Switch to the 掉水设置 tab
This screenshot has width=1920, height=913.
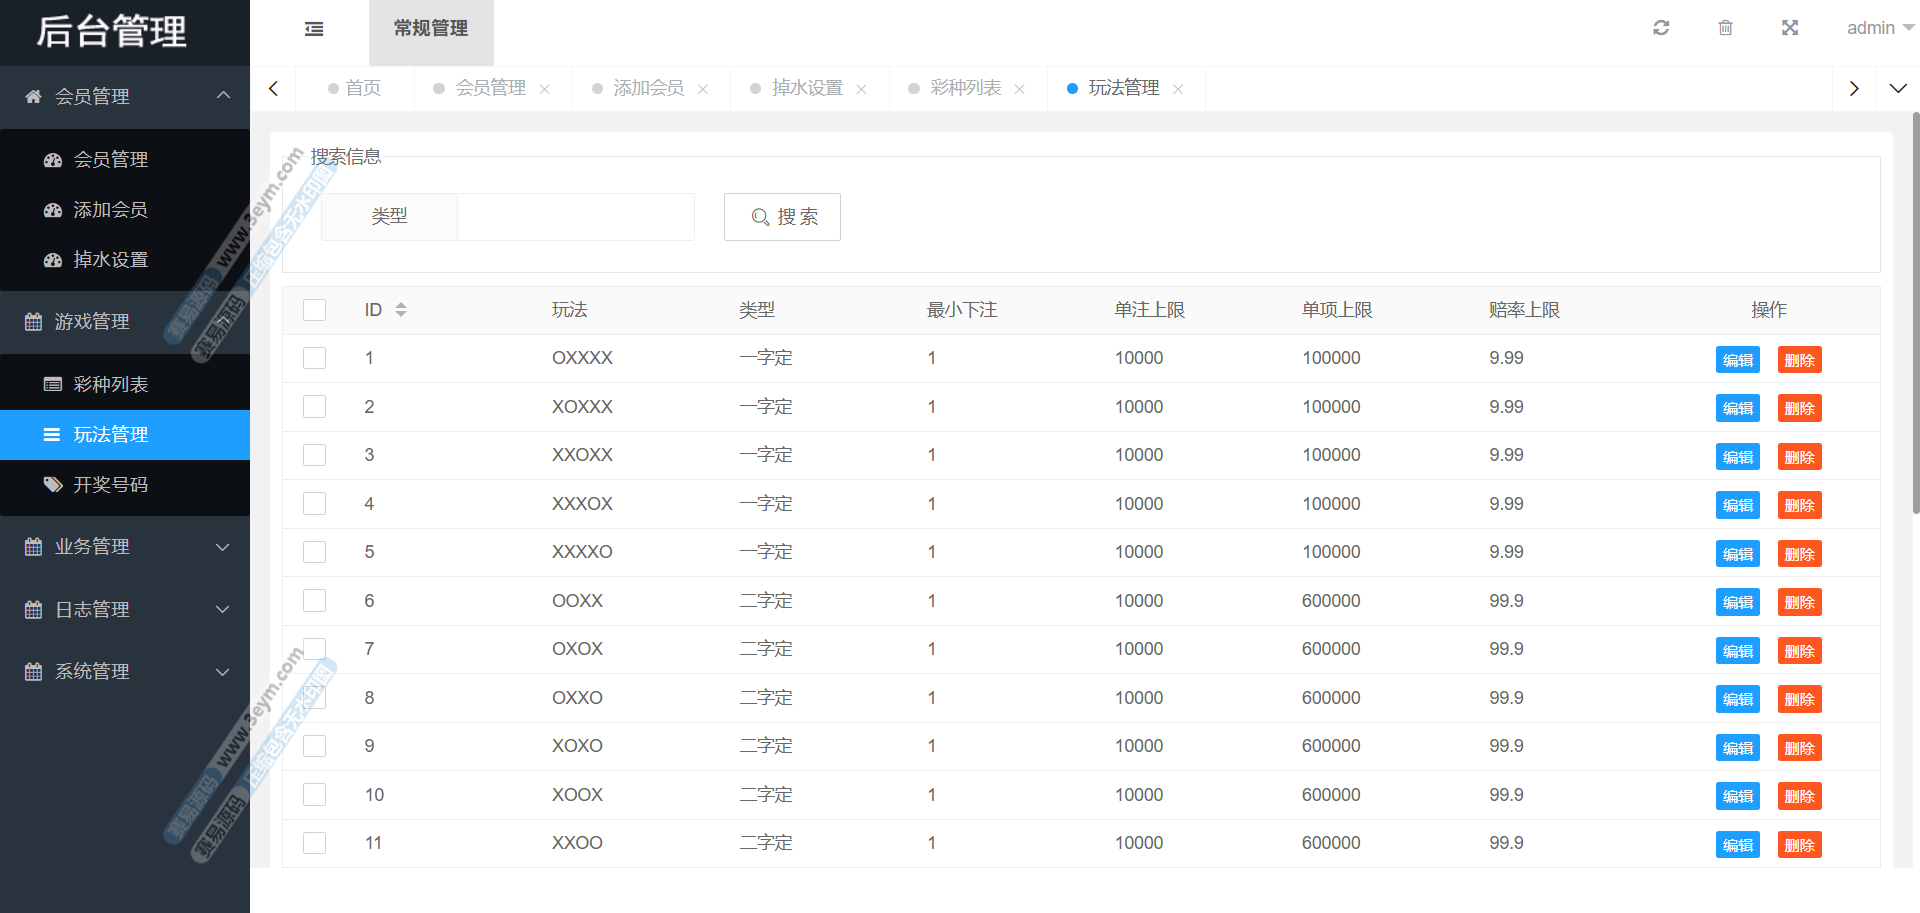pos(807,88)
